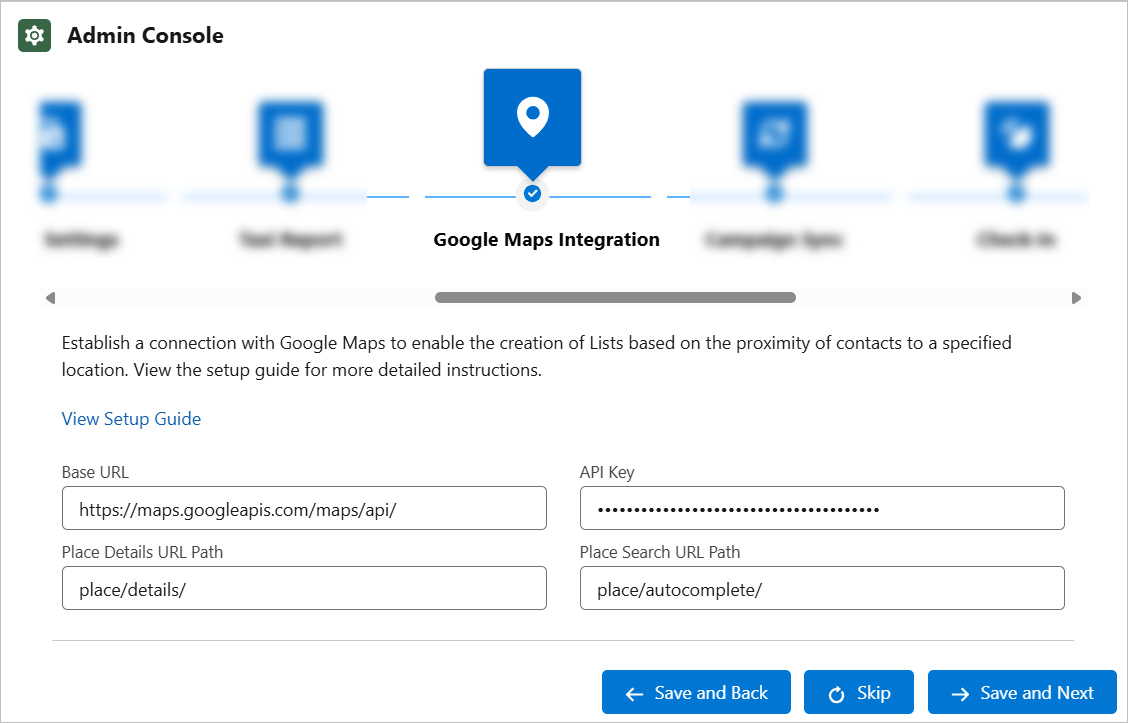Image resolution: width=1128 pixels, height=723 pixels.
Task: Click the checkmark marker under Google Maps step
Action: coord(532,193)
